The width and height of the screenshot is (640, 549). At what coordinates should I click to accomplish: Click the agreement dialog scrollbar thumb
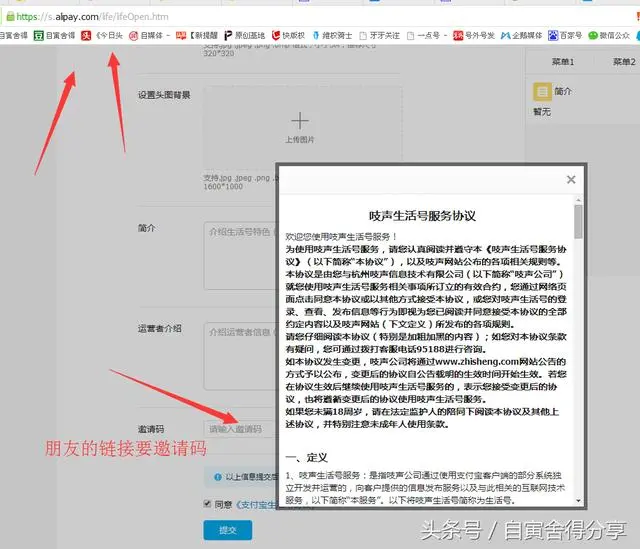578,222
